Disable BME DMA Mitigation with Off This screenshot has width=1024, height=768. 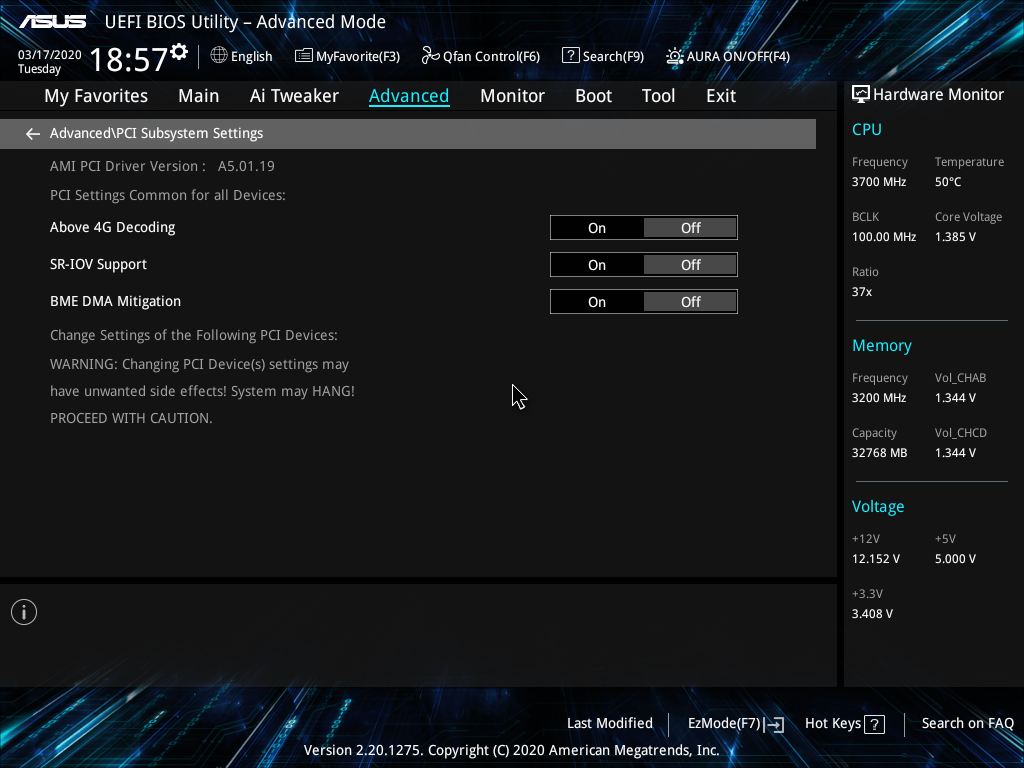pos(690,302)
